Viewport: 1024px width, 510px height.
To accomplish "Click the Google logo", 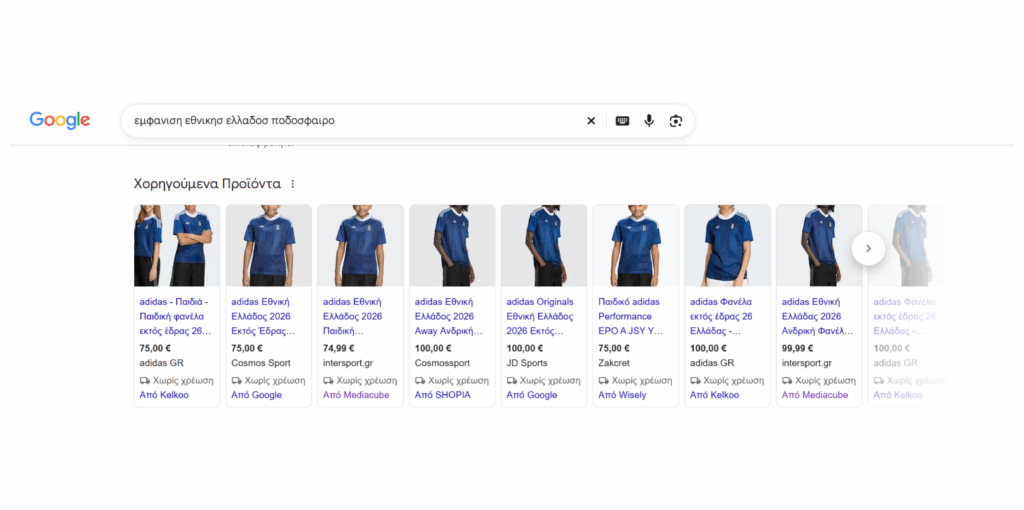I will (59, 120).
